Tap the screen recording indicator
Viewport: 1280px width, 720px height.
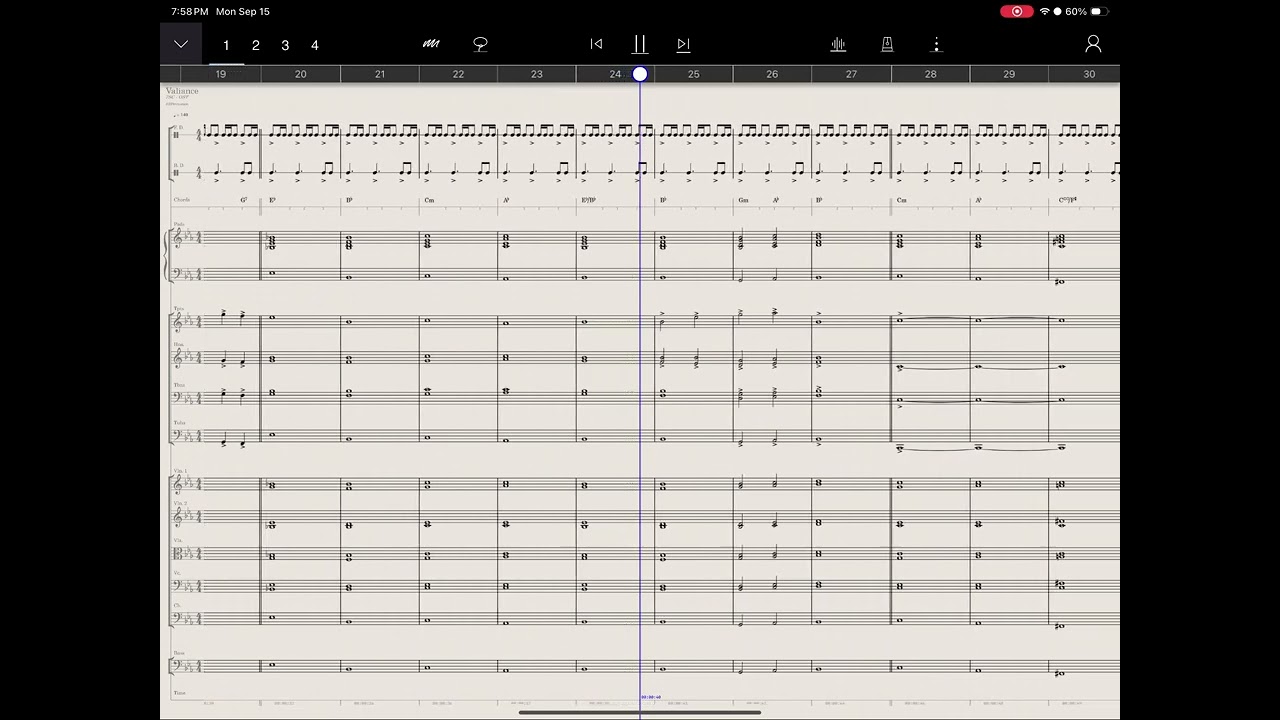pyautogui.click(x=1017, y=11)
